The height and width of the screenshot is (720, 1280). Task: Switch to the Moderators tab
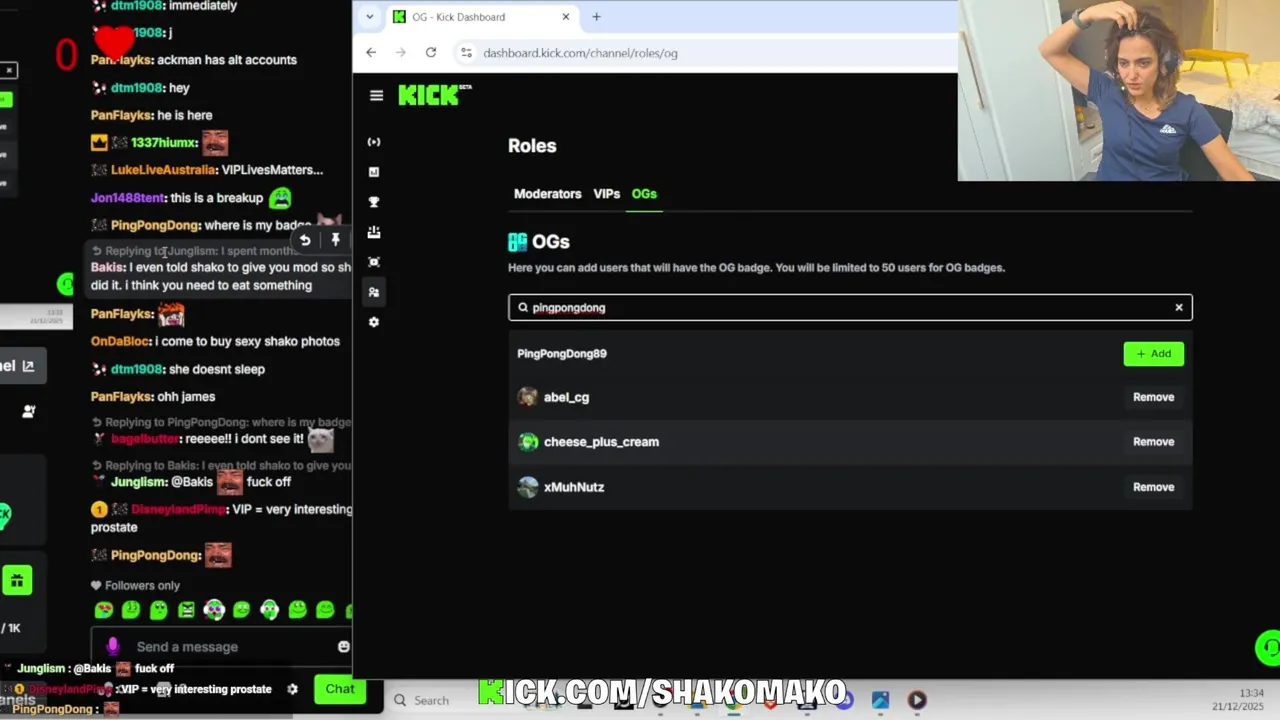coord(547,194)
